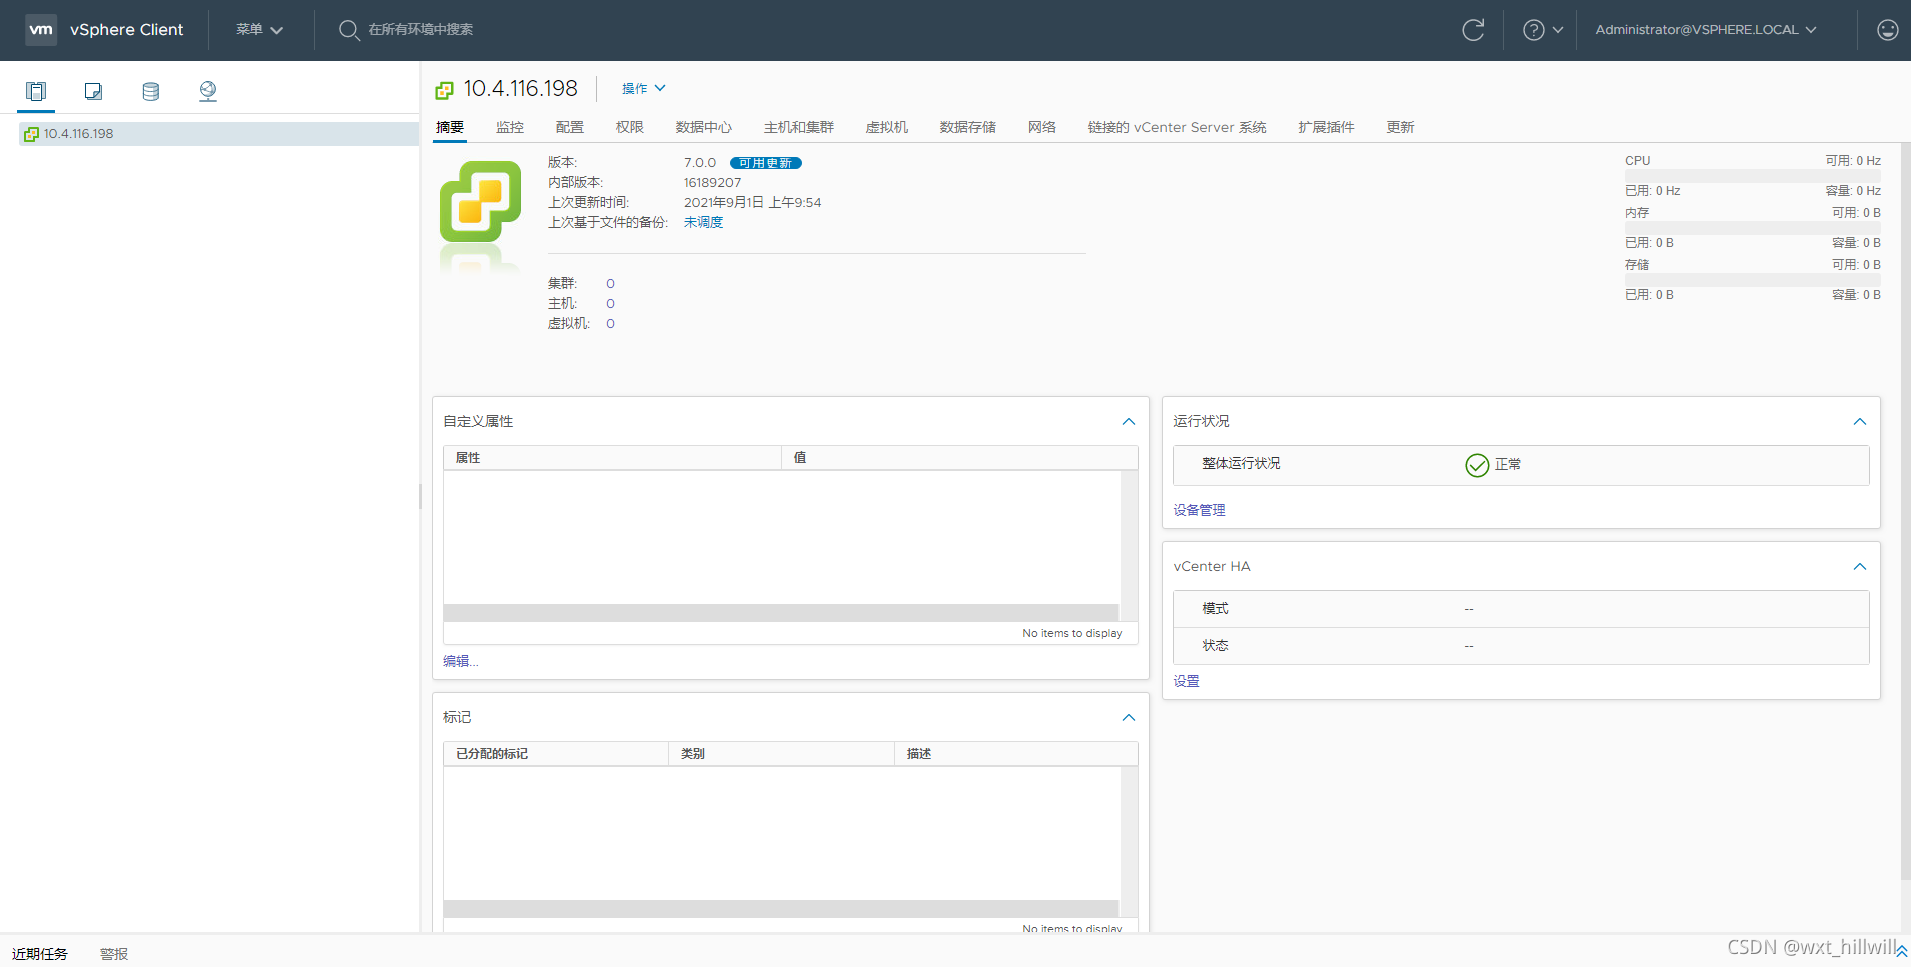Click the 编辑... link under custom attributes
This screenshot has height=967, width=1911.
(461, 661)
